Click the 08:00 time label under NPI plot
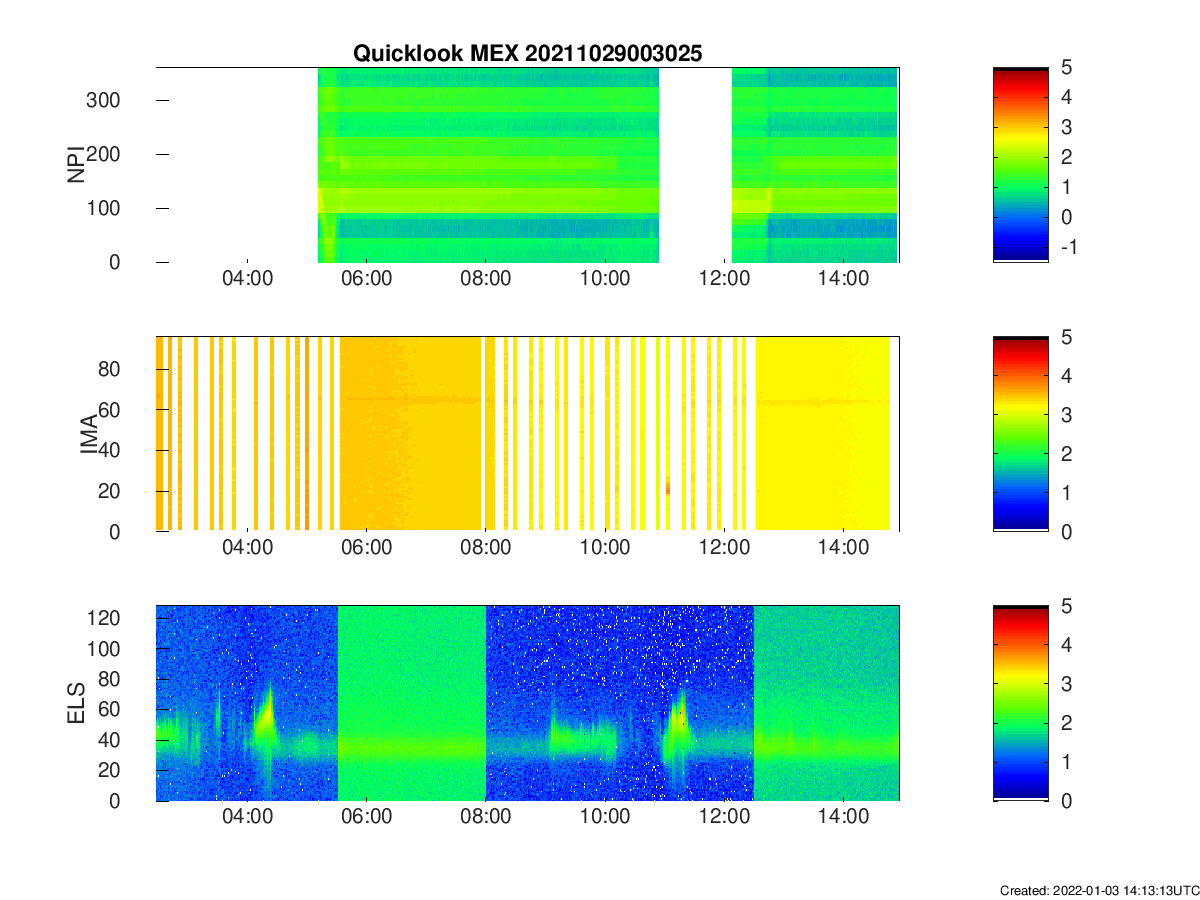This screenshot has width=1200, height=900. pos(485,279)
